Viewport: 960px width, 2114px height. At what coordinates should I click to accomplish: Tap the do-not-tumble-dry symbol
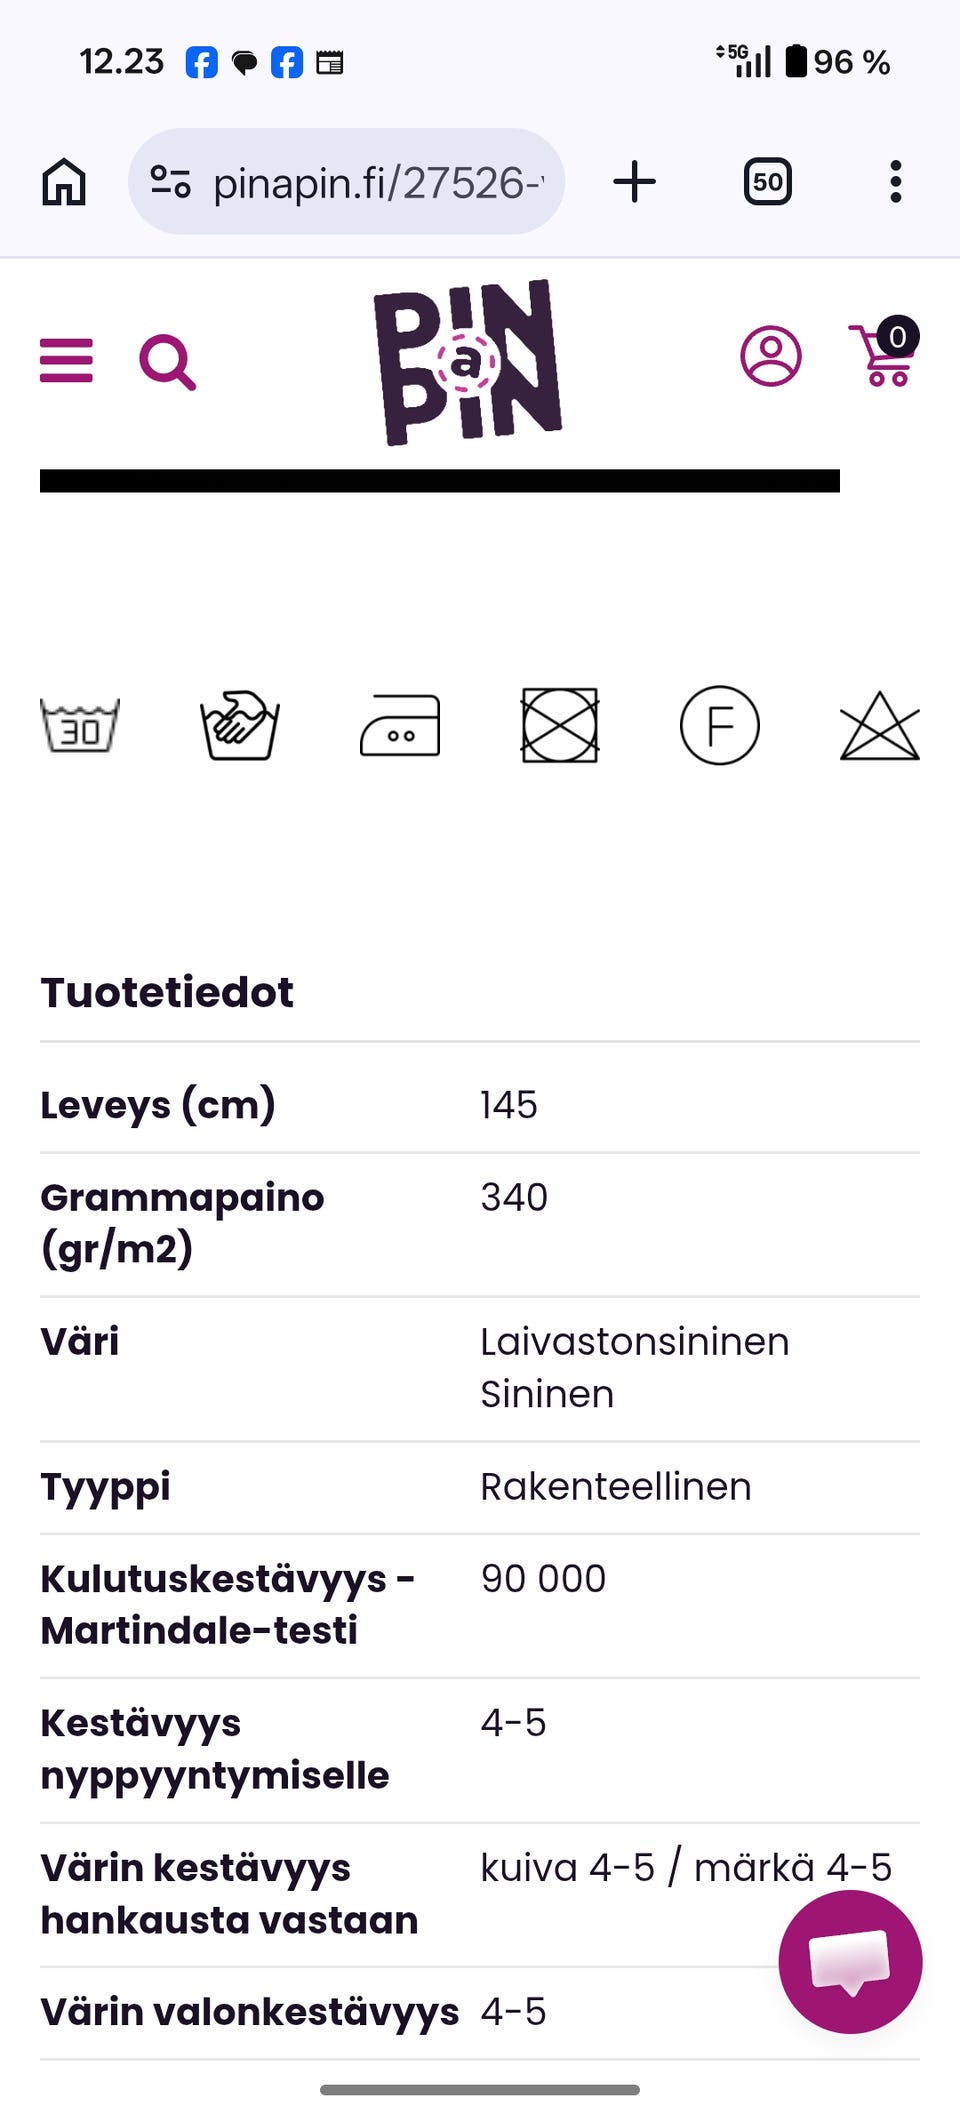tap(560, 725)
